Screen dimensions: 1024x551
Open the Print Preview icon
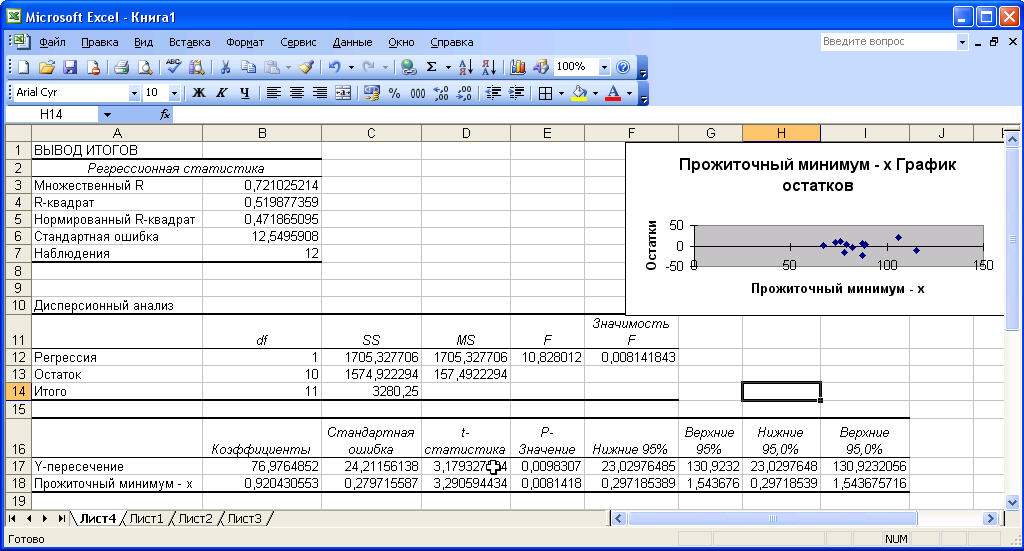[145, 67]
